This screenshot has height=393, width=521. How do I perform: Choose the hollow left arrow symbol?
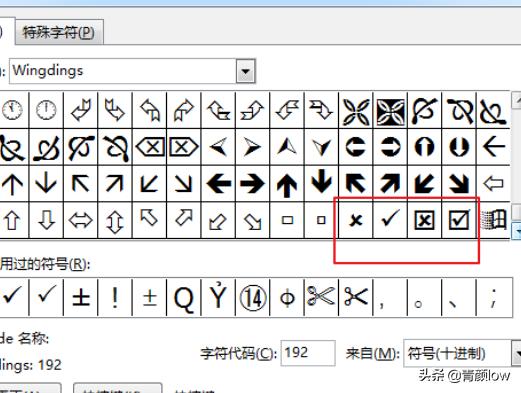[494, 183]
